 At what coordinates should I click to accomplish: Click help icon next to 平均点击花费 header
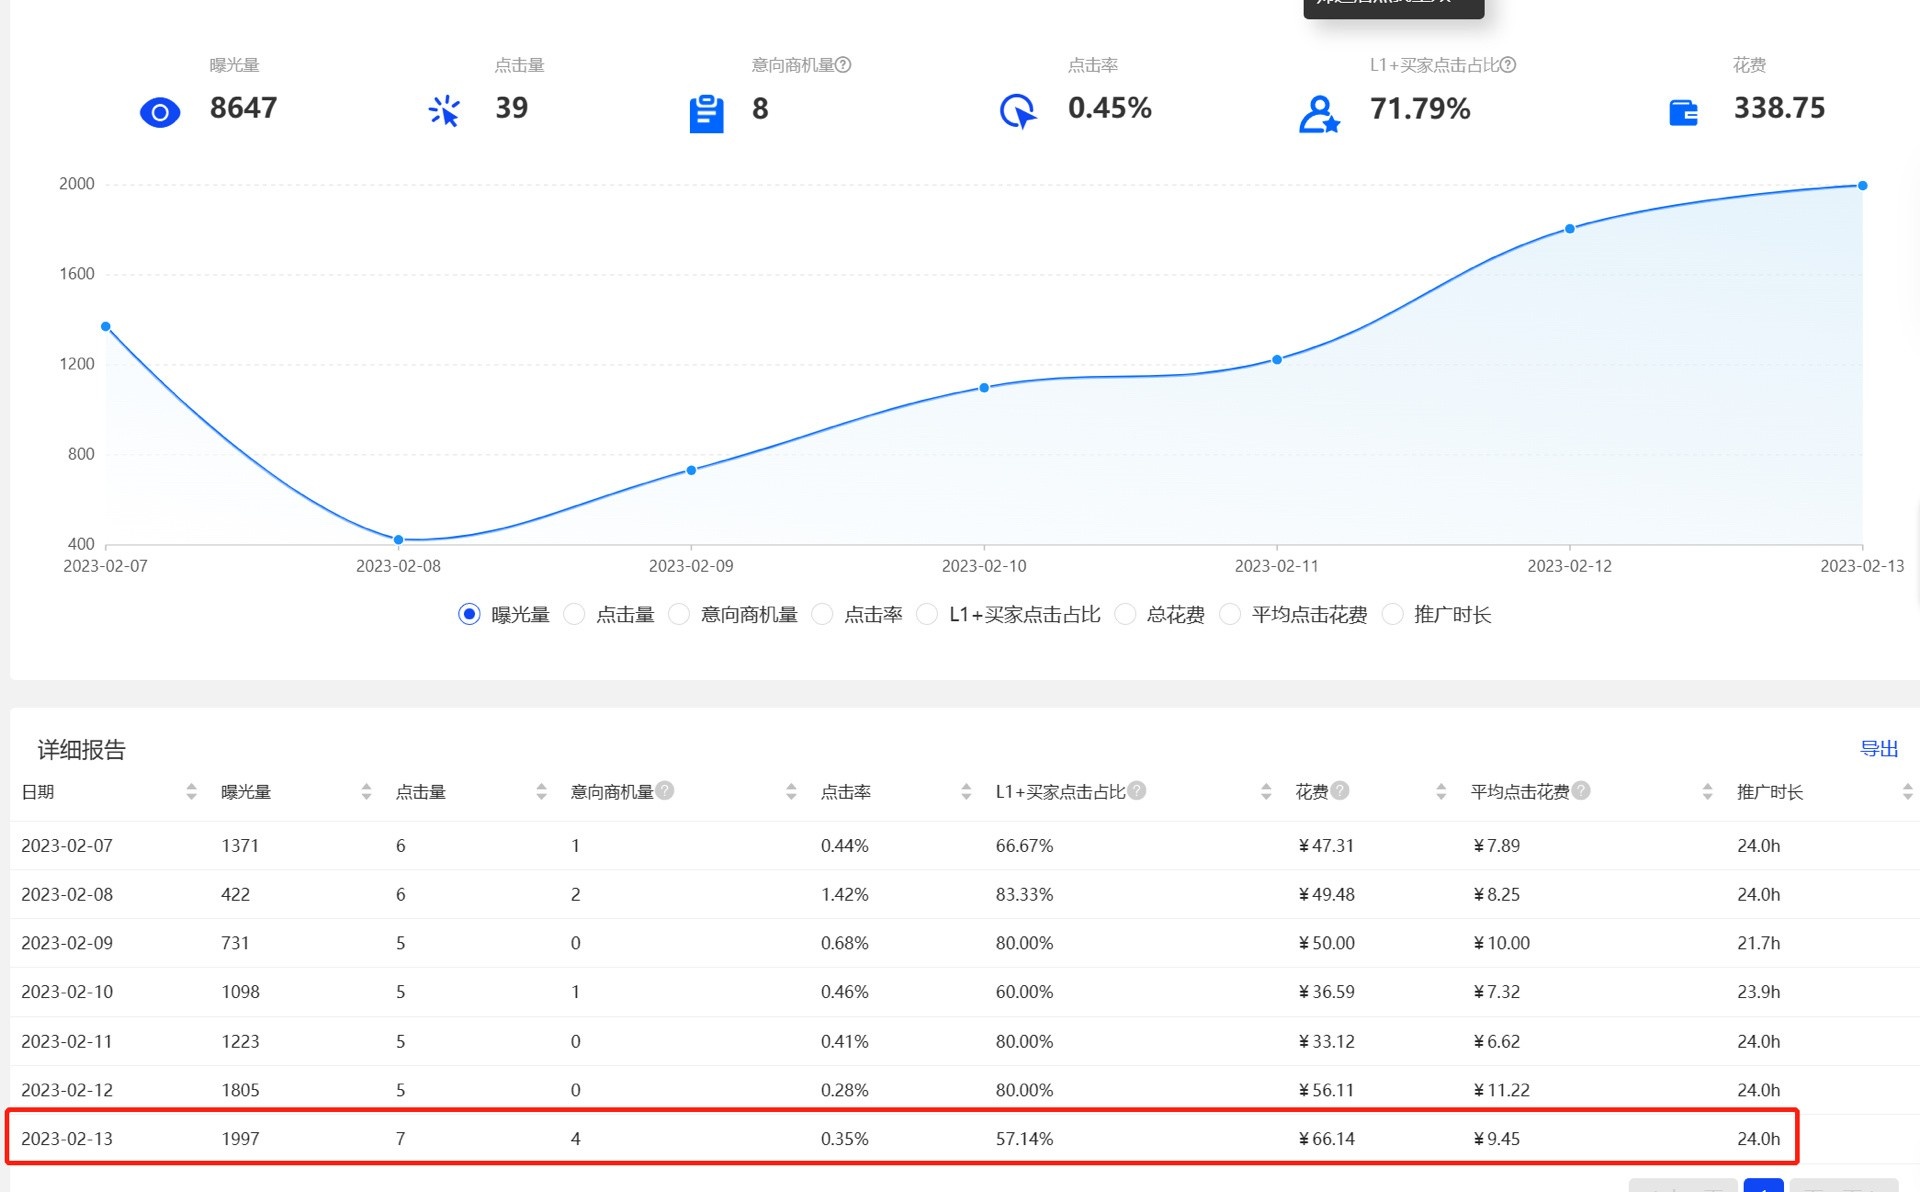1581,790
